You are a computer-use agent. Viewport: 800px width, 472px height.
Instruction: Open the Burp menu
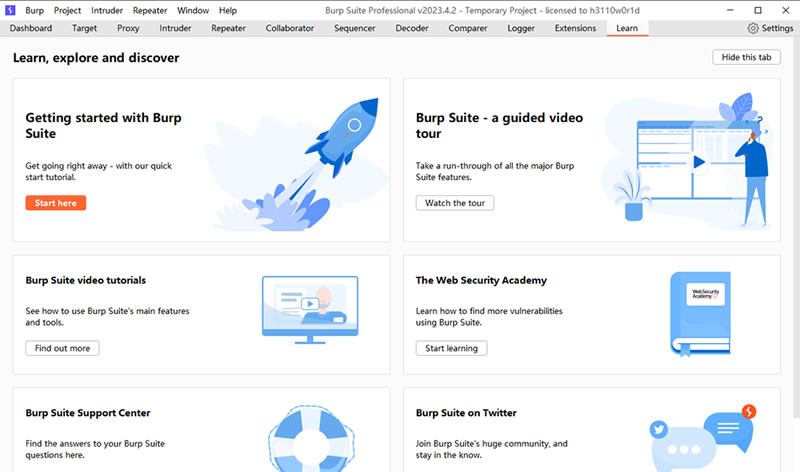point(35,10)
